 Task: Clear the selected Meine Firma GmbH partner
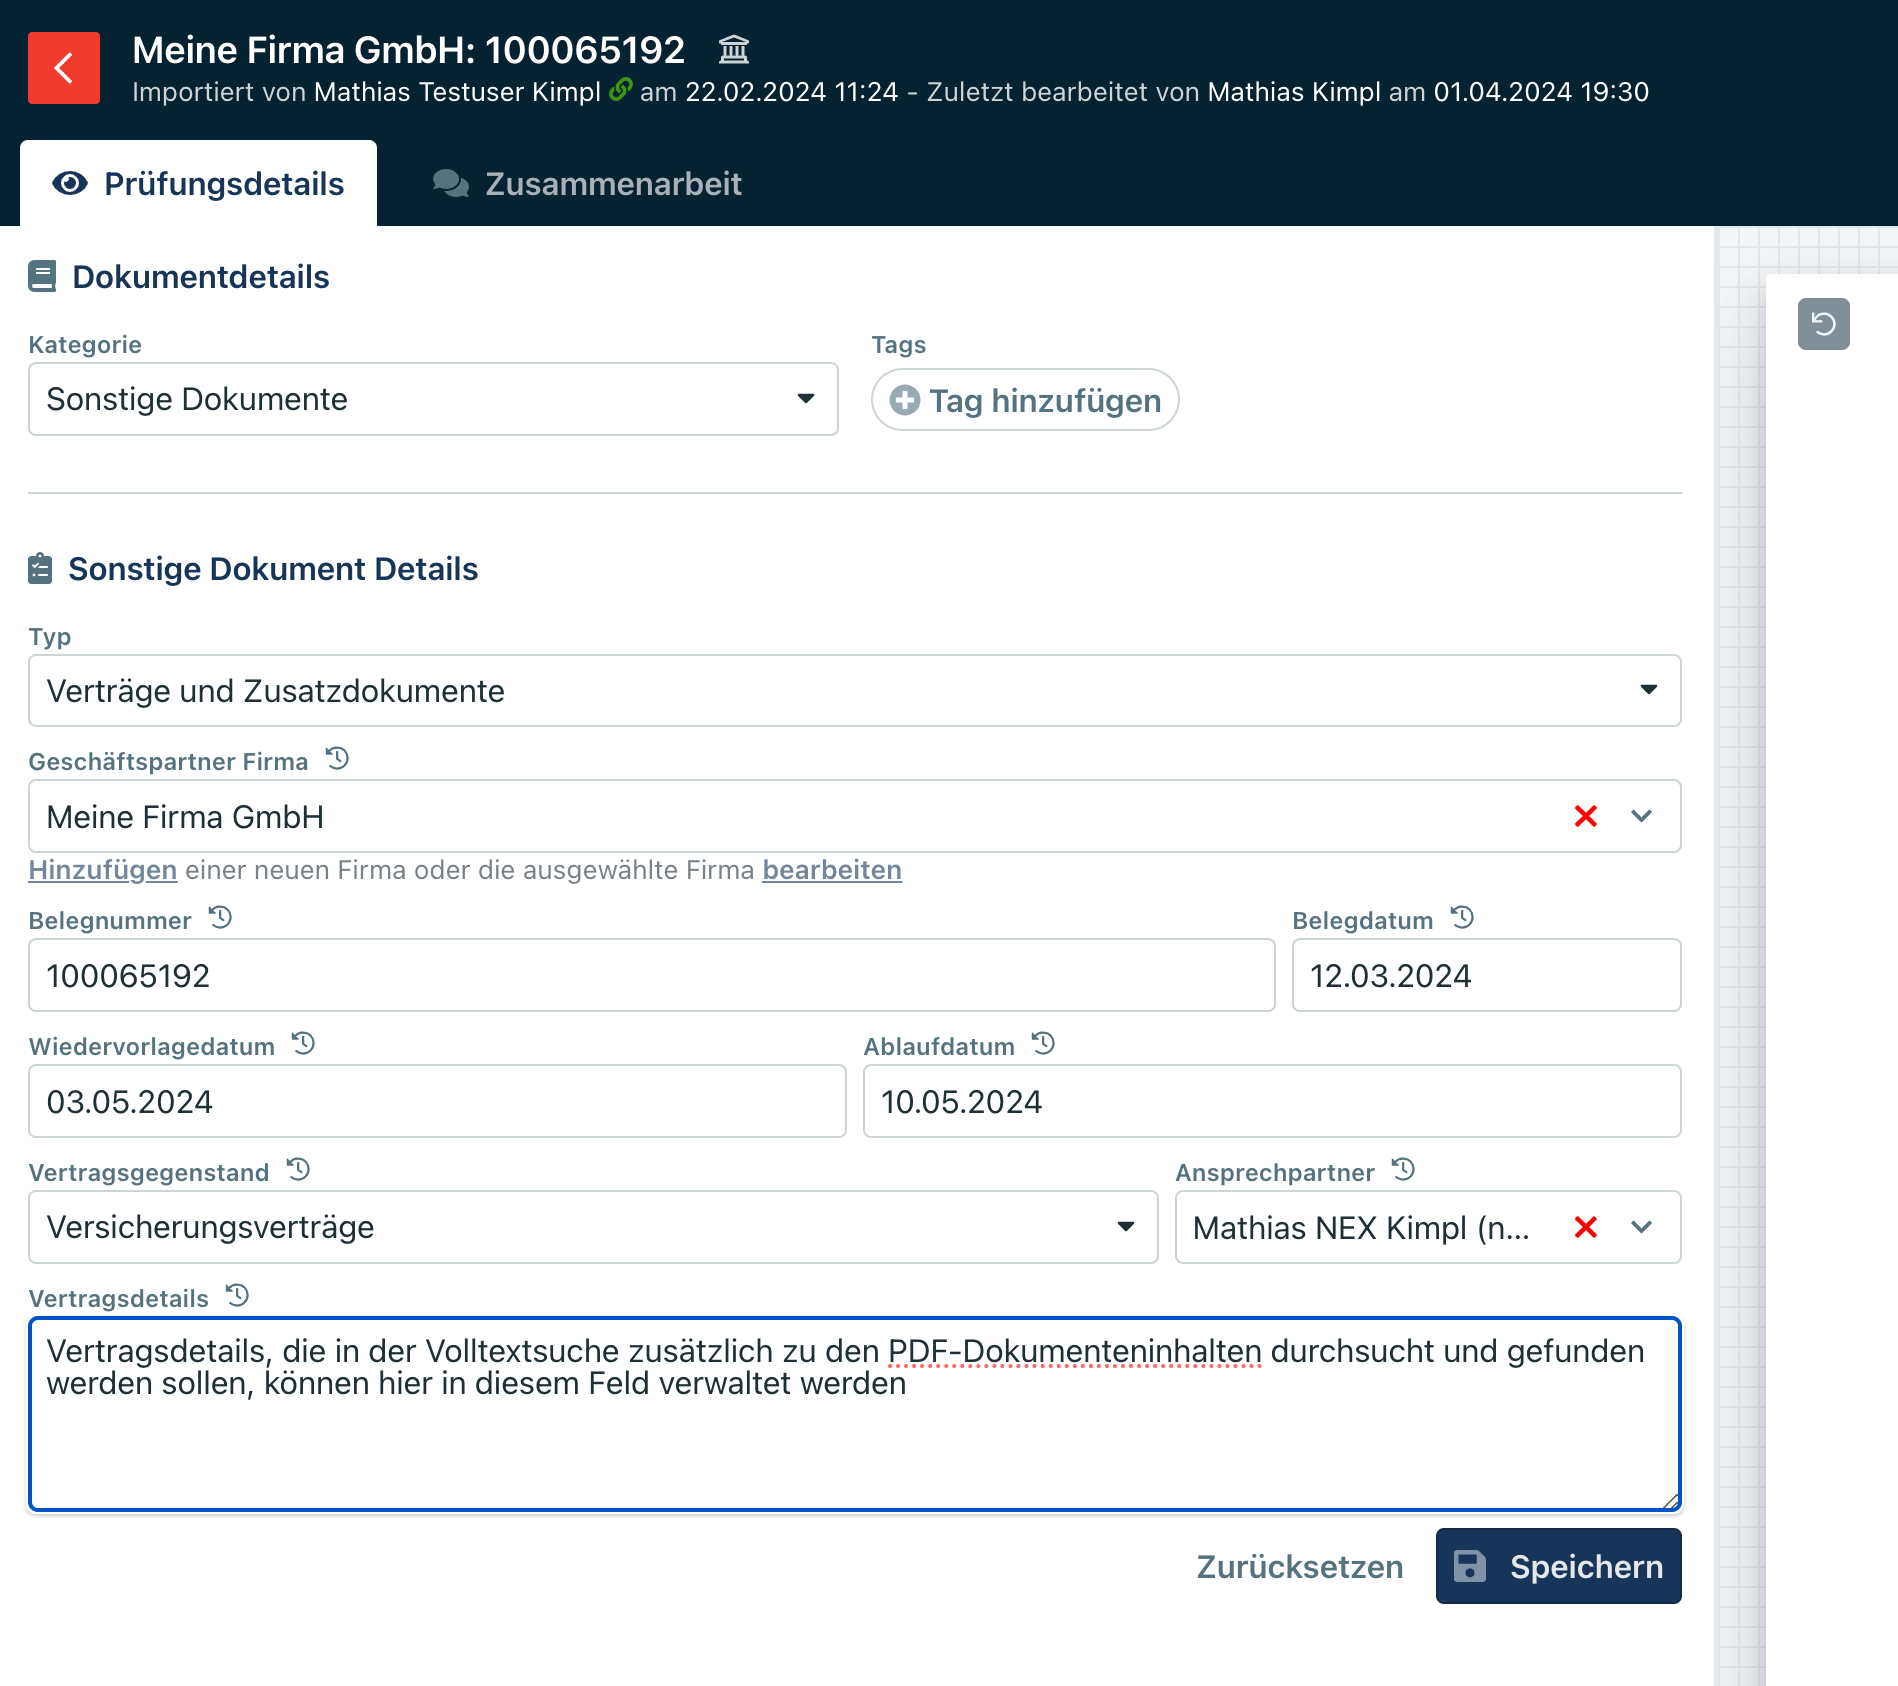click(x=1585, y=816)
